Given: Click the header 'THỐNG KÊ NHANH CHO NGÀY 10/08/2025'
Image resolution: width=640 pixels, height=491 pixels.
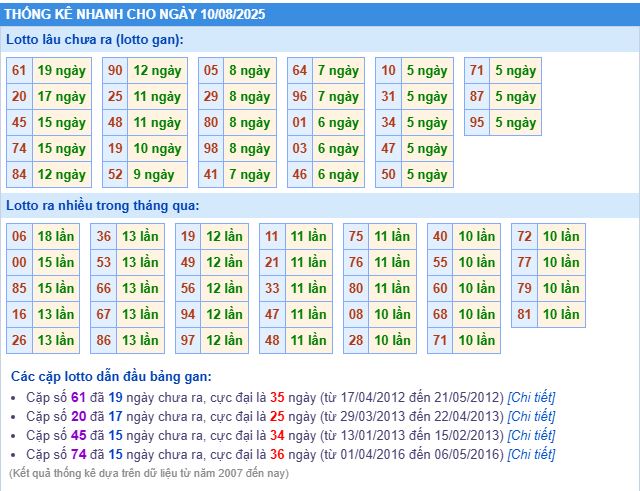Looking at the screenshot, I should [x=135, y=14].
